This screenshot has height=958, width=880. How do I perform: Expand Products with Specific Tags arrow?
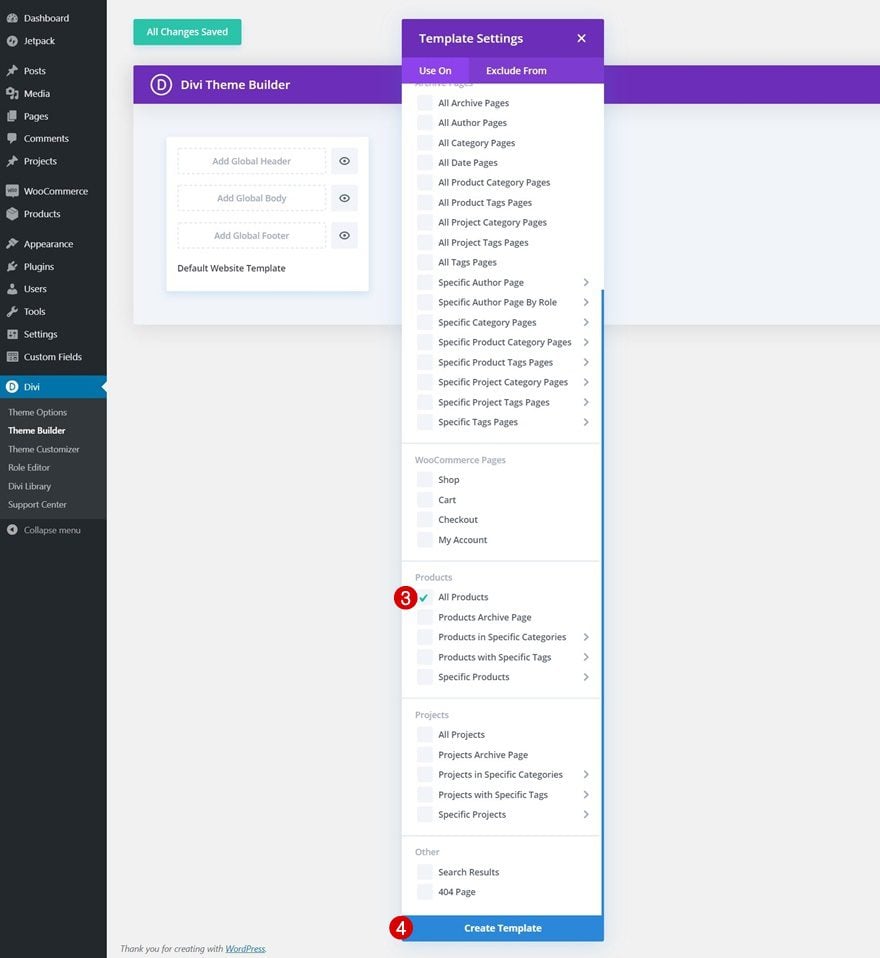586,657
